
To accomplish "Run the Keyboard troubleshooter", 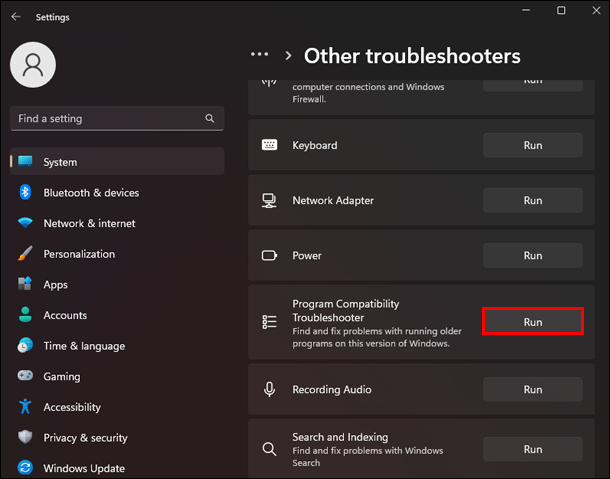I will (533, 145).
